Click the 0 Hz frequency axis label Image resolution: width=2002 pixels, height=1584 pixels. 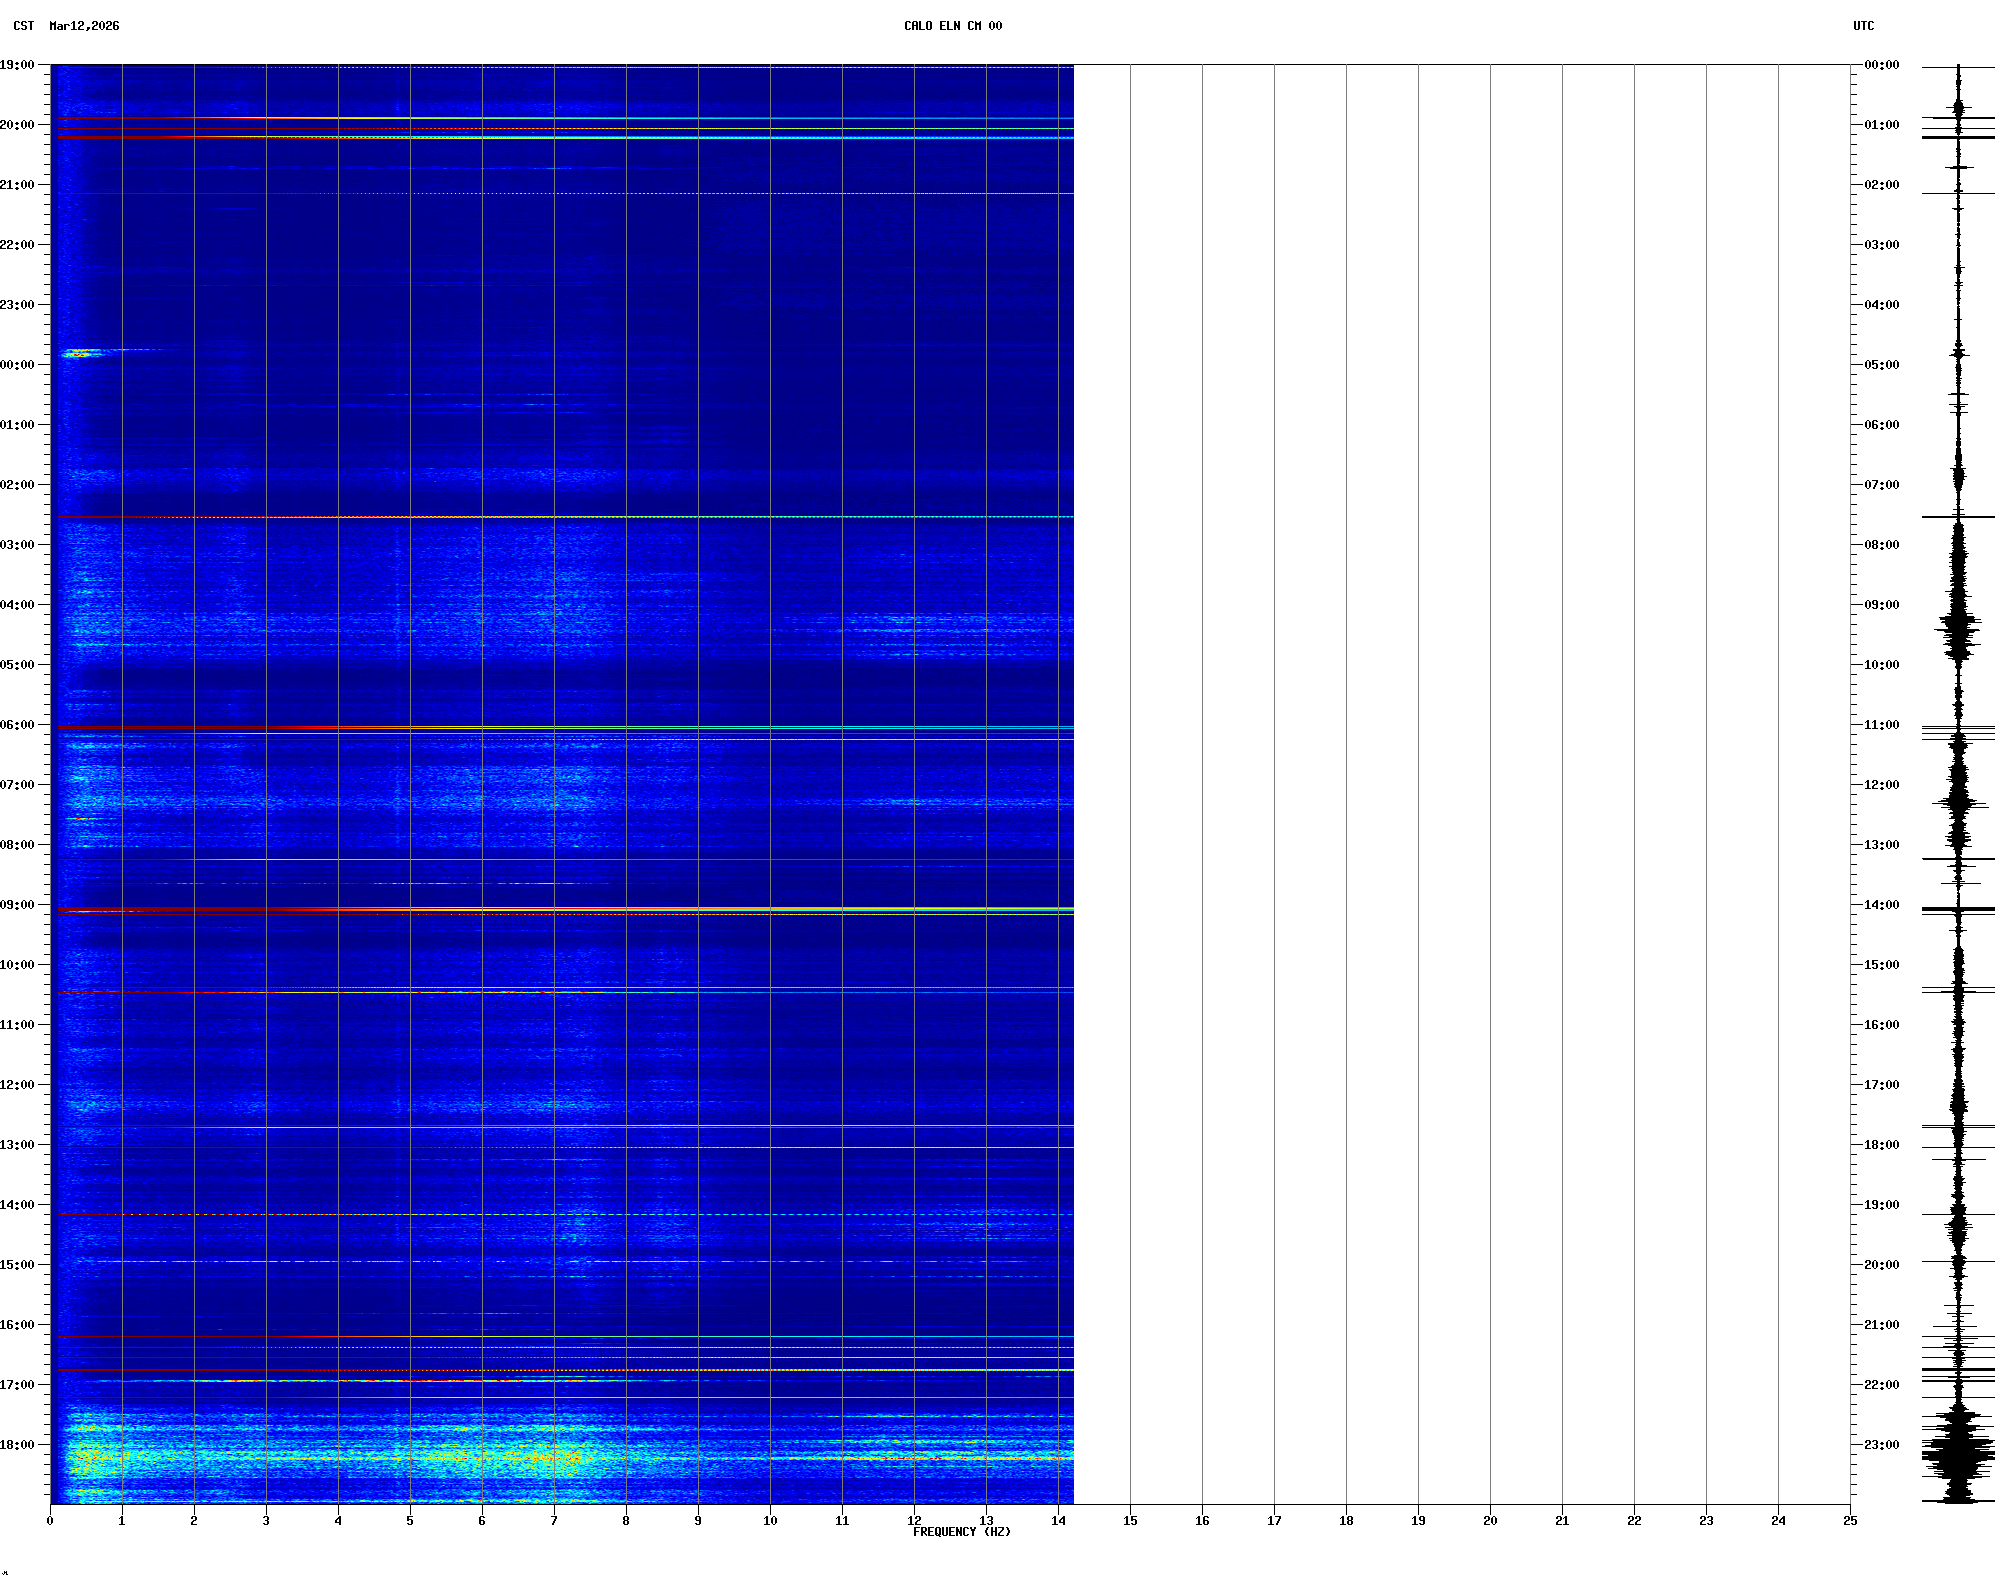(x=50, y=1520)
